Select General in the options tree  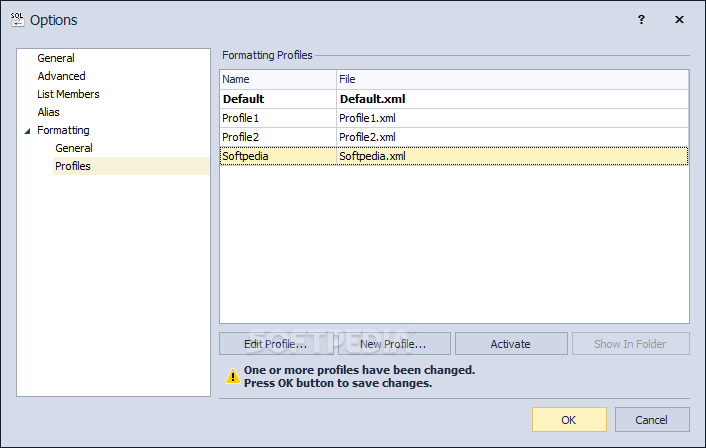56,58
